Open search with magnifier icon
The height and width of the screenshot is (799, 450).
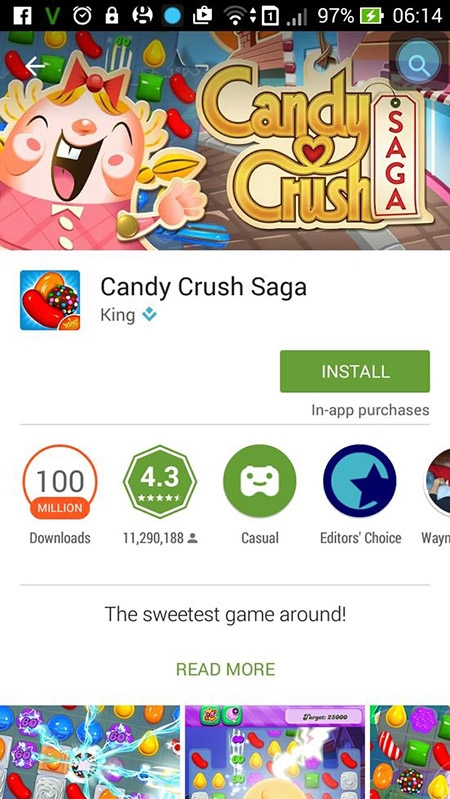coord(418,65)
